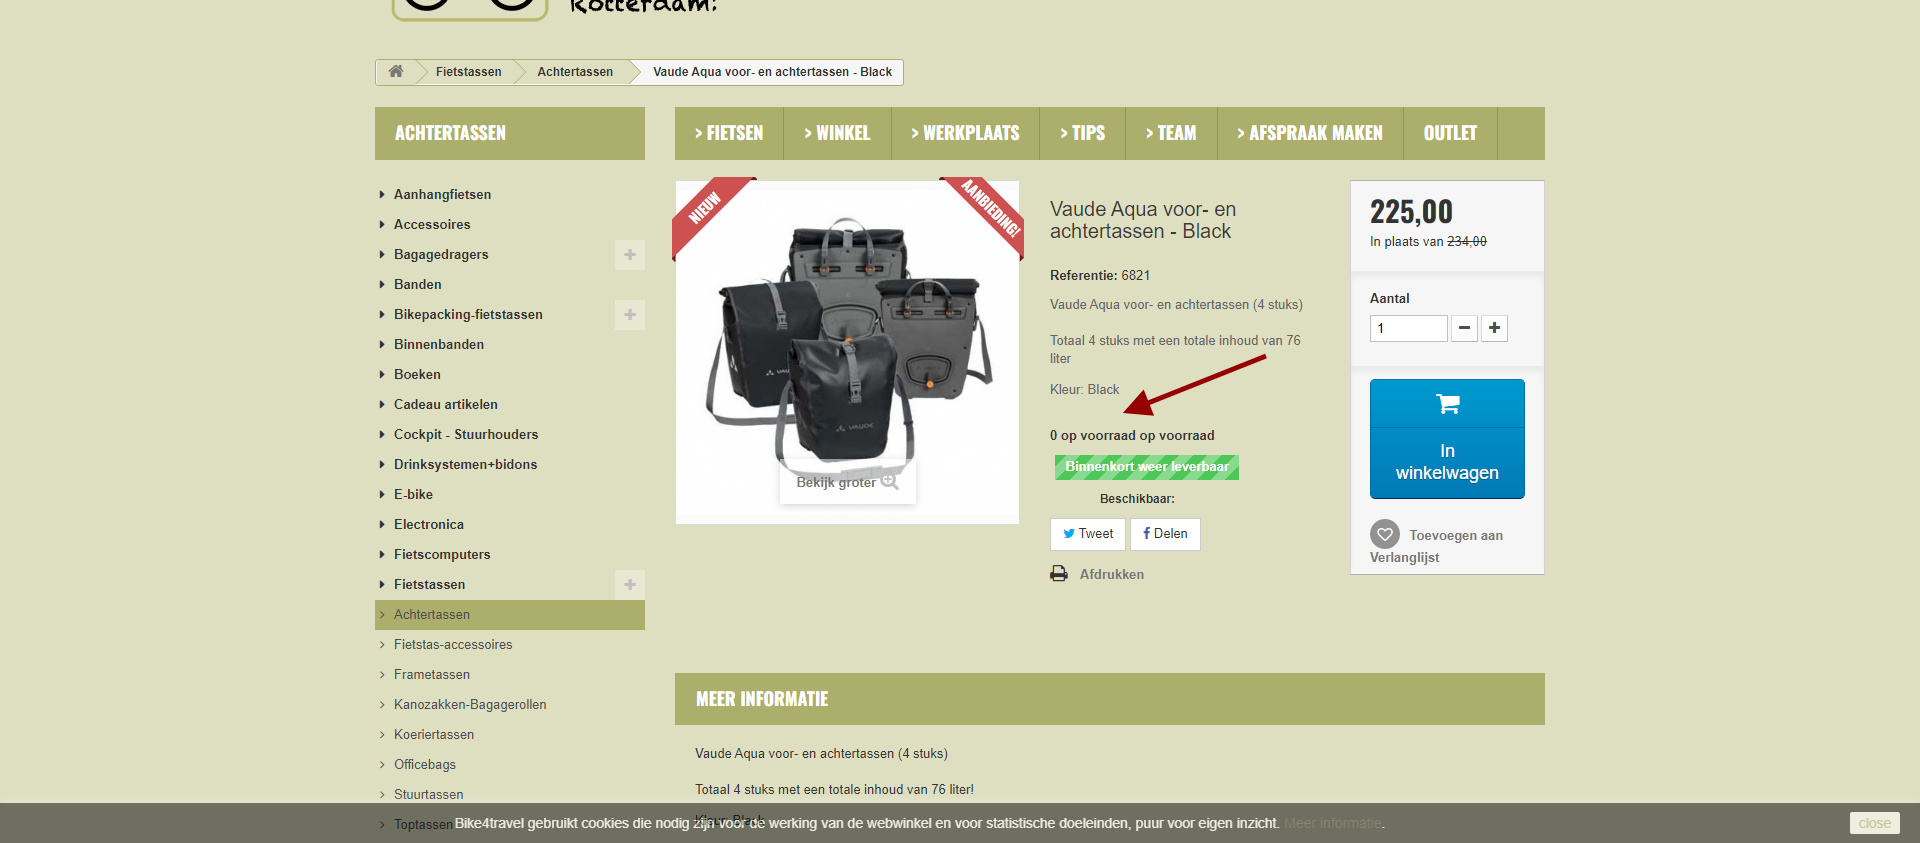
Task: Click the Achtertassen sidebar header
Action: (x=510, y=133)
